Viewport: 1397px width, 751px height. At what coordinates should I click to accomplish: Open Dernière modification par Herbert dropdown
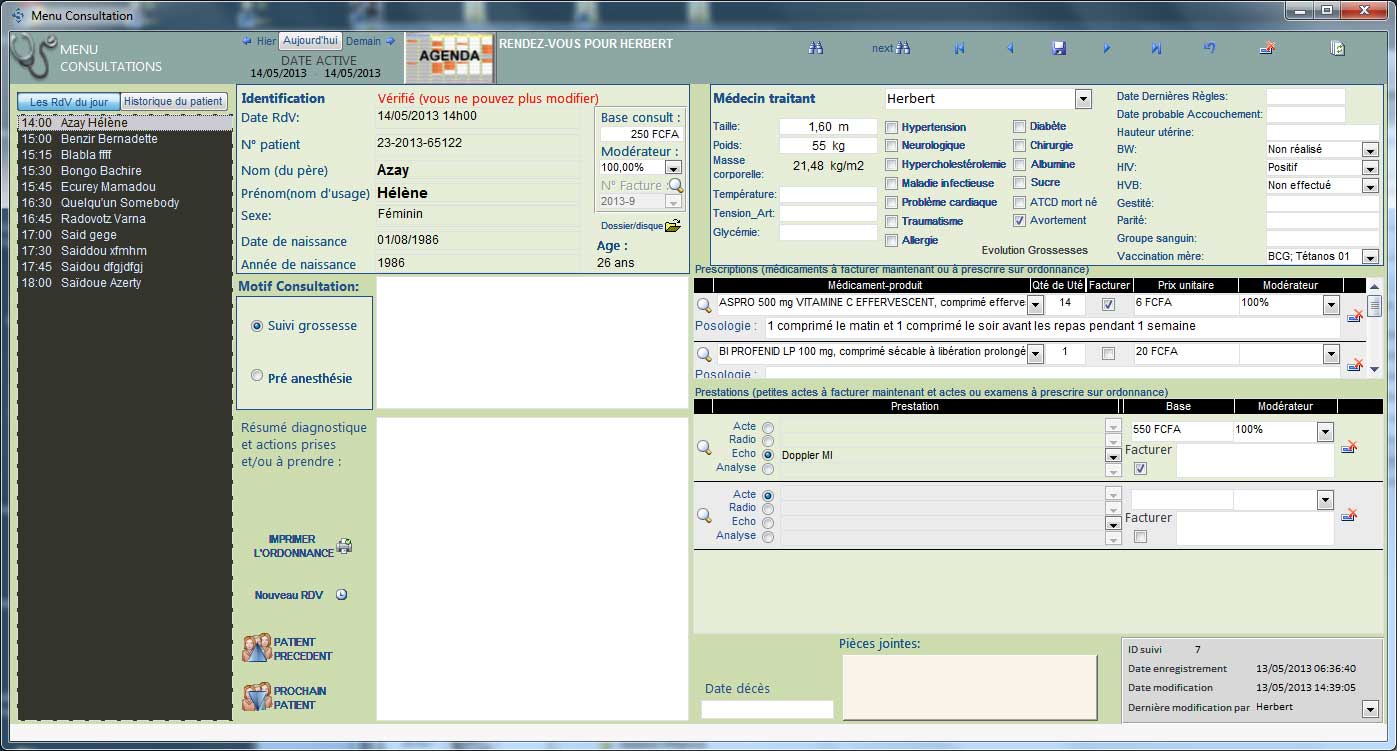click(x=1370, y=709)
